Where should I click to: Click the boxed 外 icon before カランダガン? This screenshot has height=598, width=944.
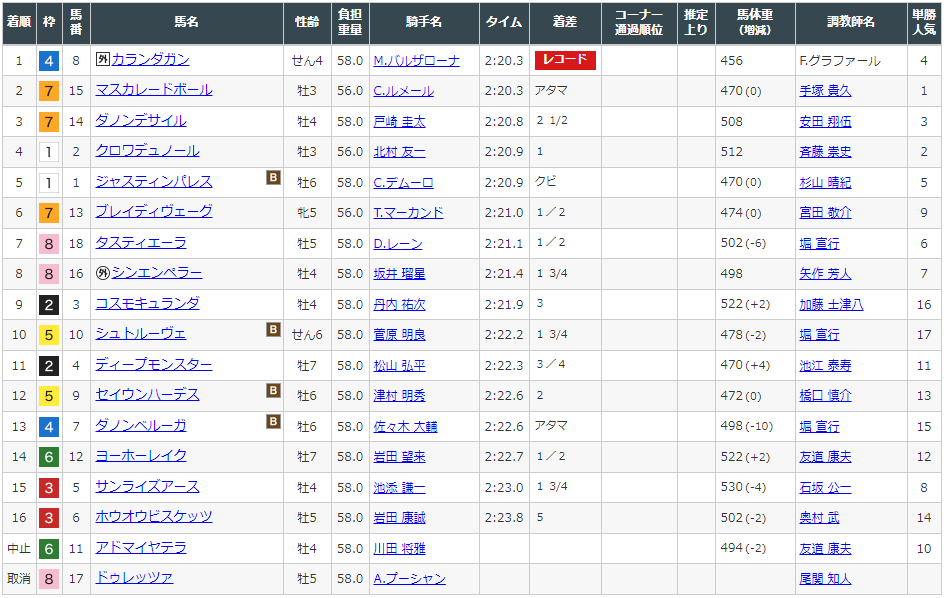pyautogui.click(x=102, y=60)
